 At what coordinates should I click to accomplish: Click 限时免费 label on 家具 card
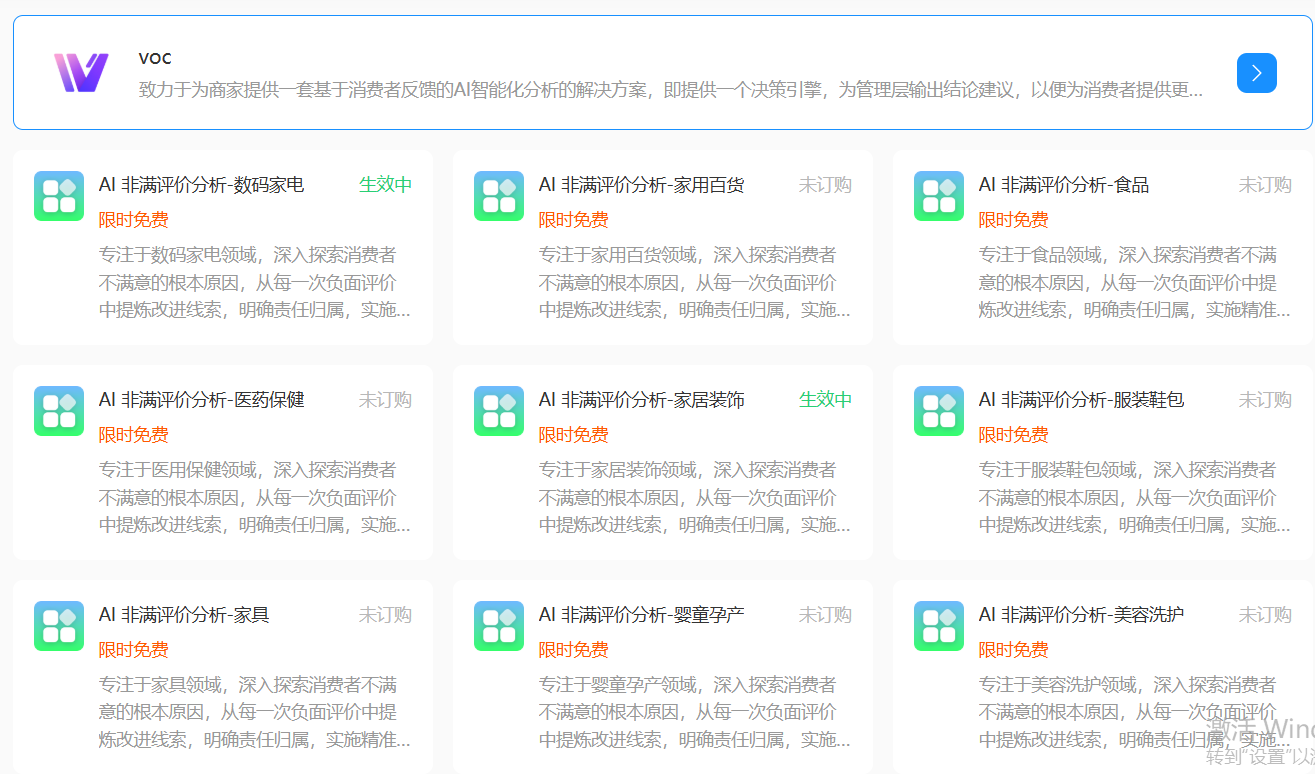(133, 650)
